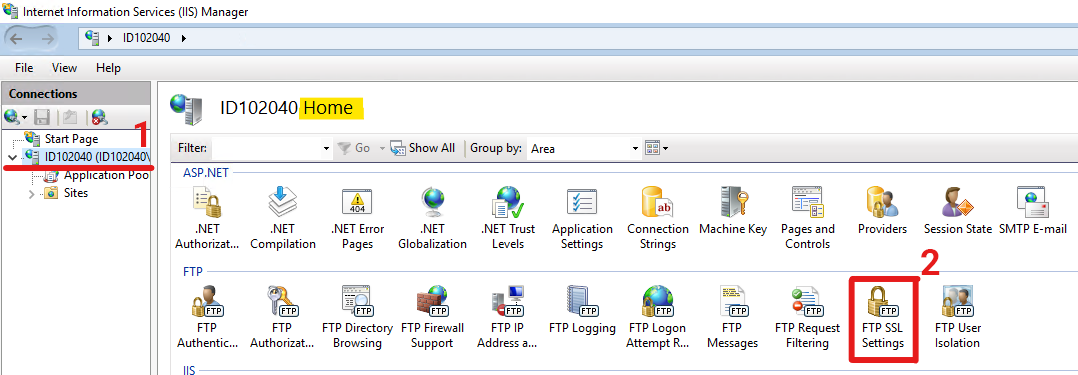Open FTP Firewall Support feature
The image size is (1078, 375).
pos(432,317)
